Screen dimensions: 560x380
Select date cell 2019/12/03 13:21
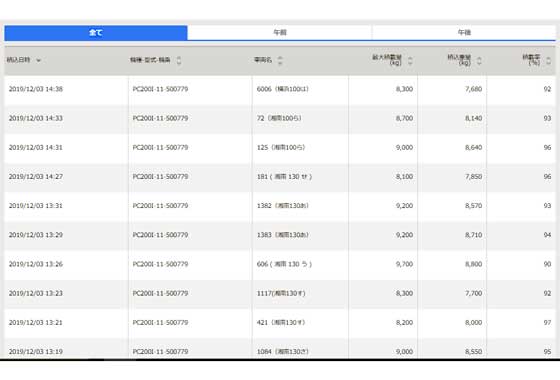(x=36, y=322)
